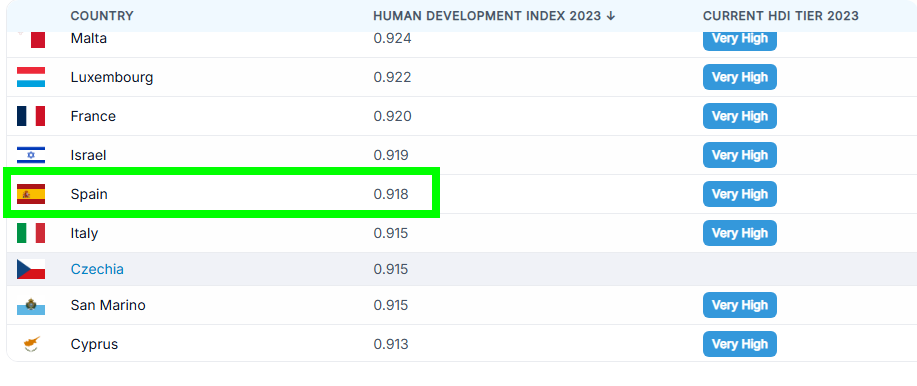Click Czechia's HDI value 0.915
Image resolution: width=917 pixels, height=386 pixels.
point(391,269)
